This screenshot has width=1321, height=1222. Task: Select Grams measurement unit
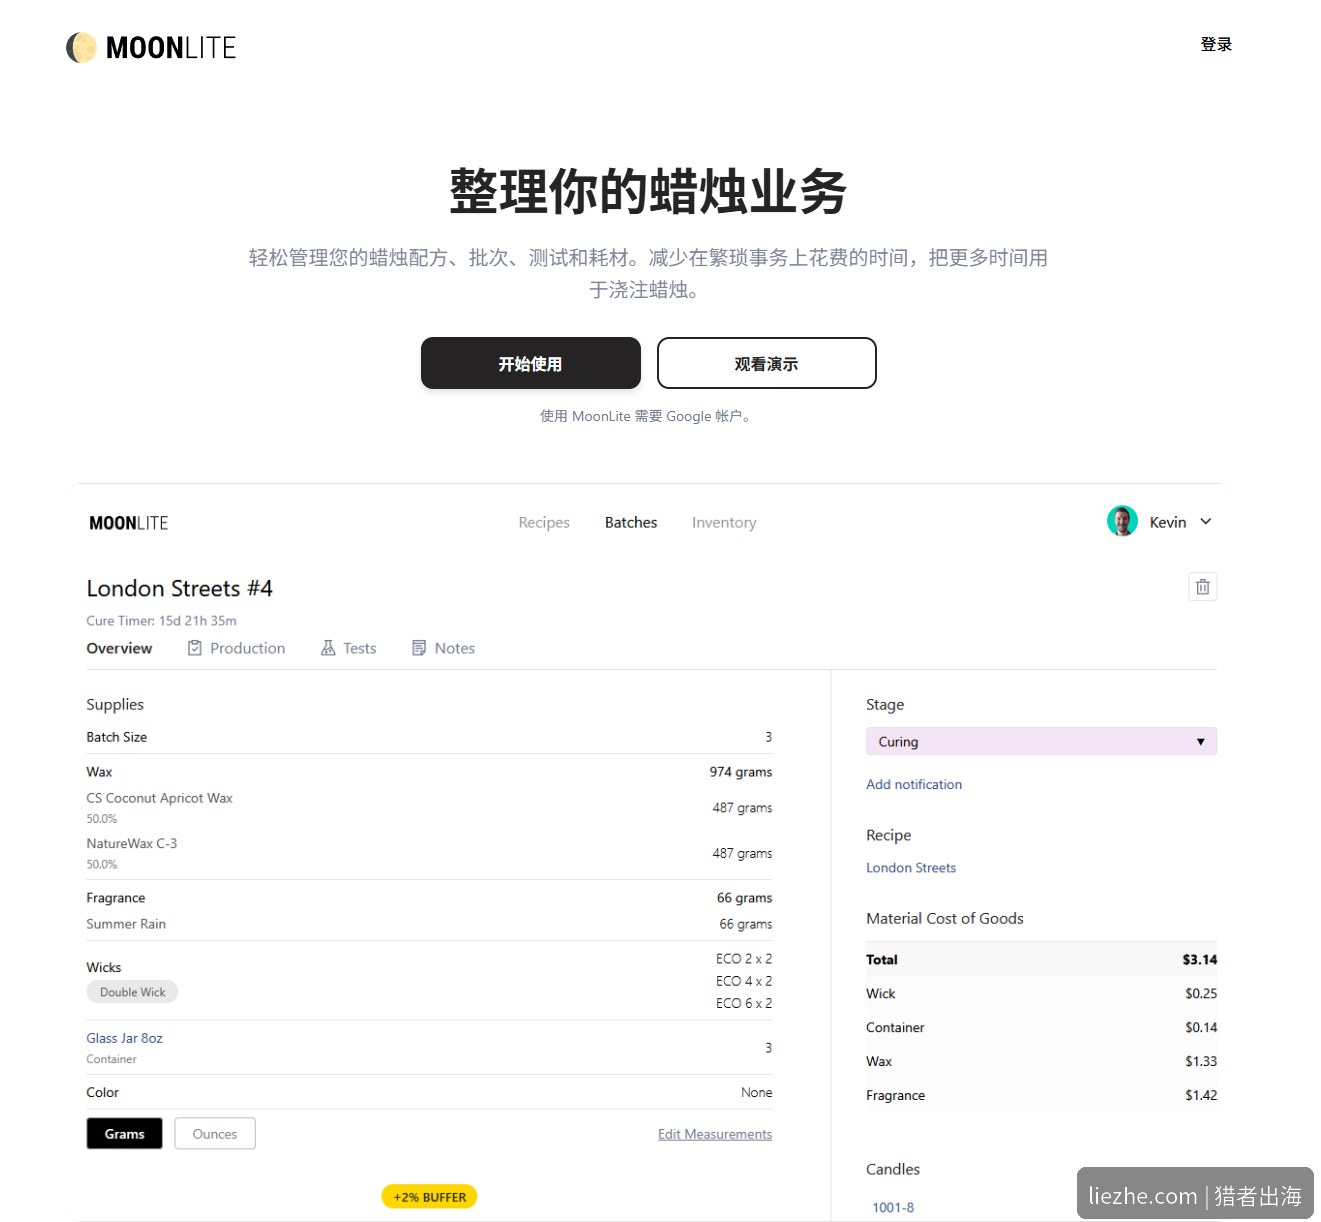pos(124,1133)
